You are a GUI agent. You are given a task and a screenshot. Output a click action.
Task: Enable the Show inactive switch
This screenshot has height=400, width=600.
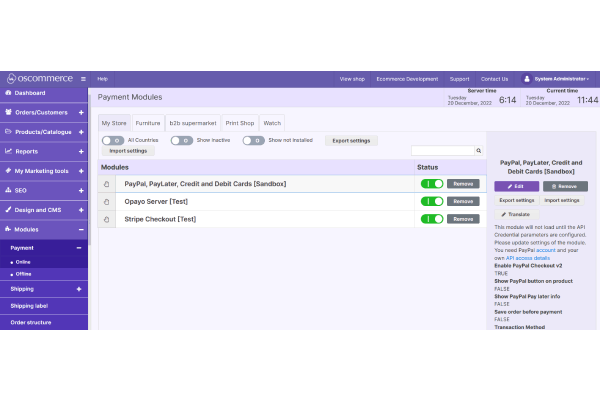[x=181, y=141]
